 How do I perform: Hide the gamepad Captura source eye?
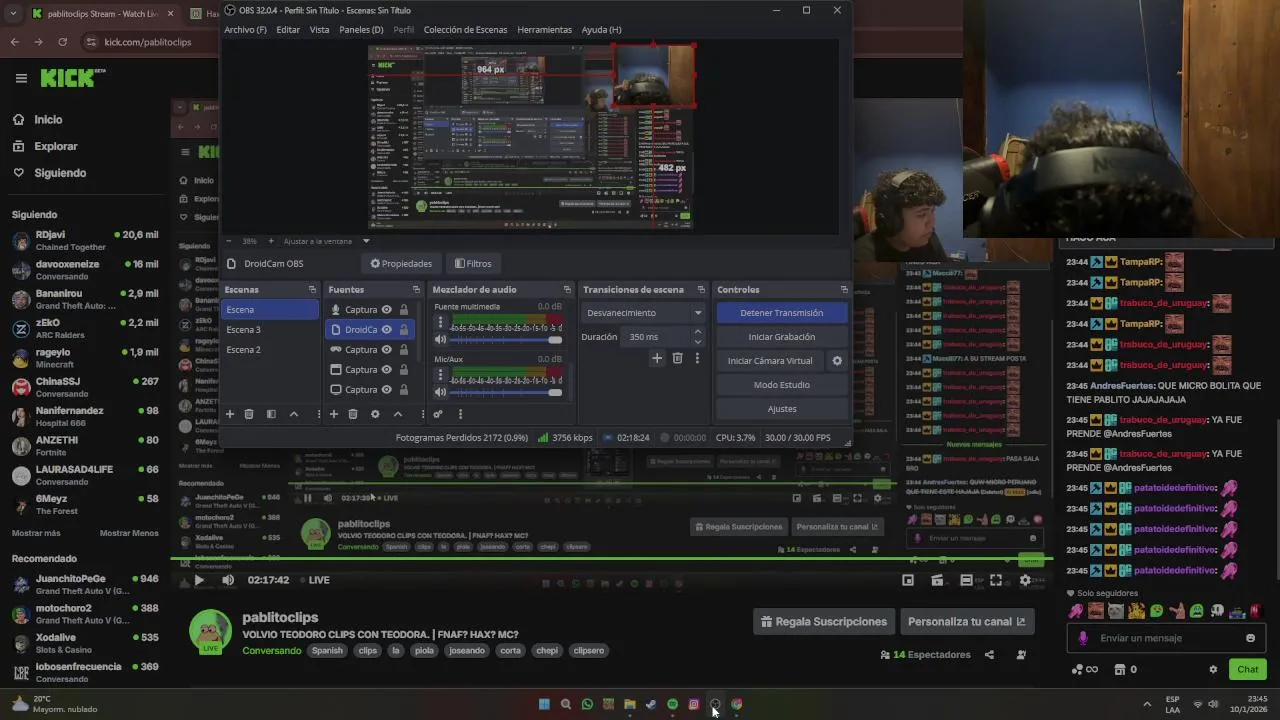pos(386,350)
